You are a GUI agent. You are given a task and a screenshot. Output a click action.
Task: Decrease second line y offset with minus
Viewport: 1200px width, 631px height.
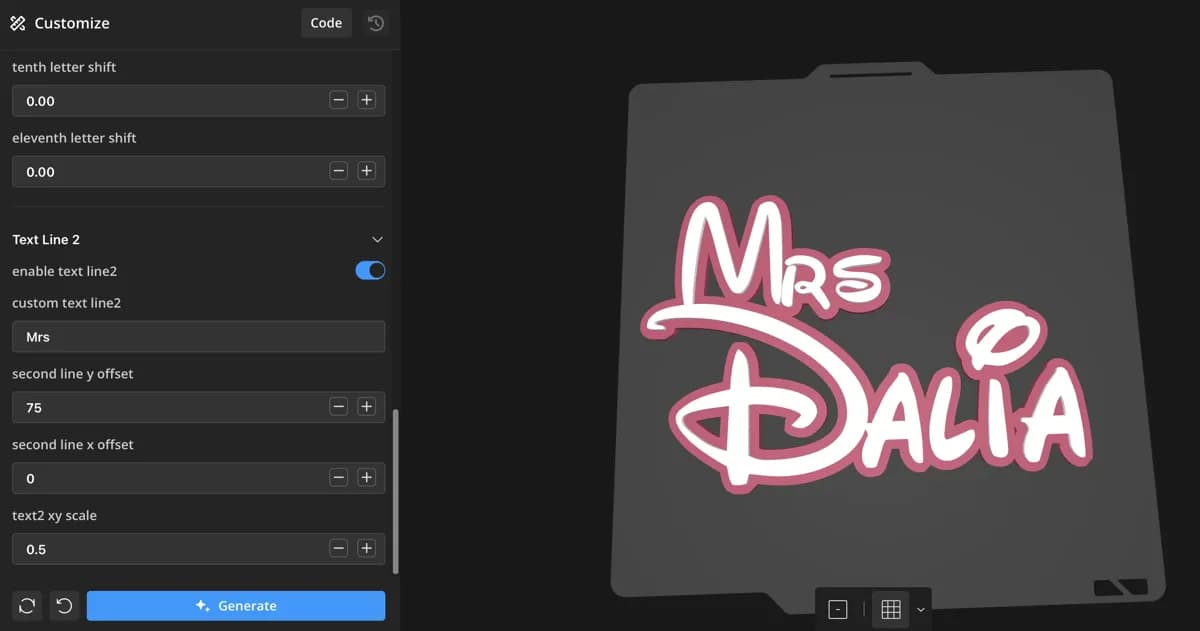pos(339,407)
